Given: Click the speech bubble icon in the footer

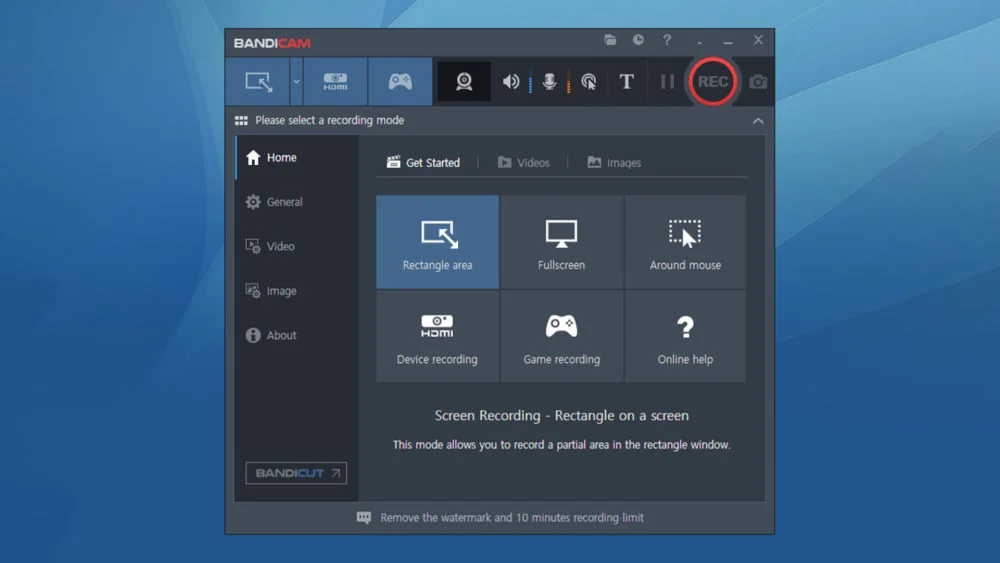Looking at the screenshot, I should coord(364,518).
